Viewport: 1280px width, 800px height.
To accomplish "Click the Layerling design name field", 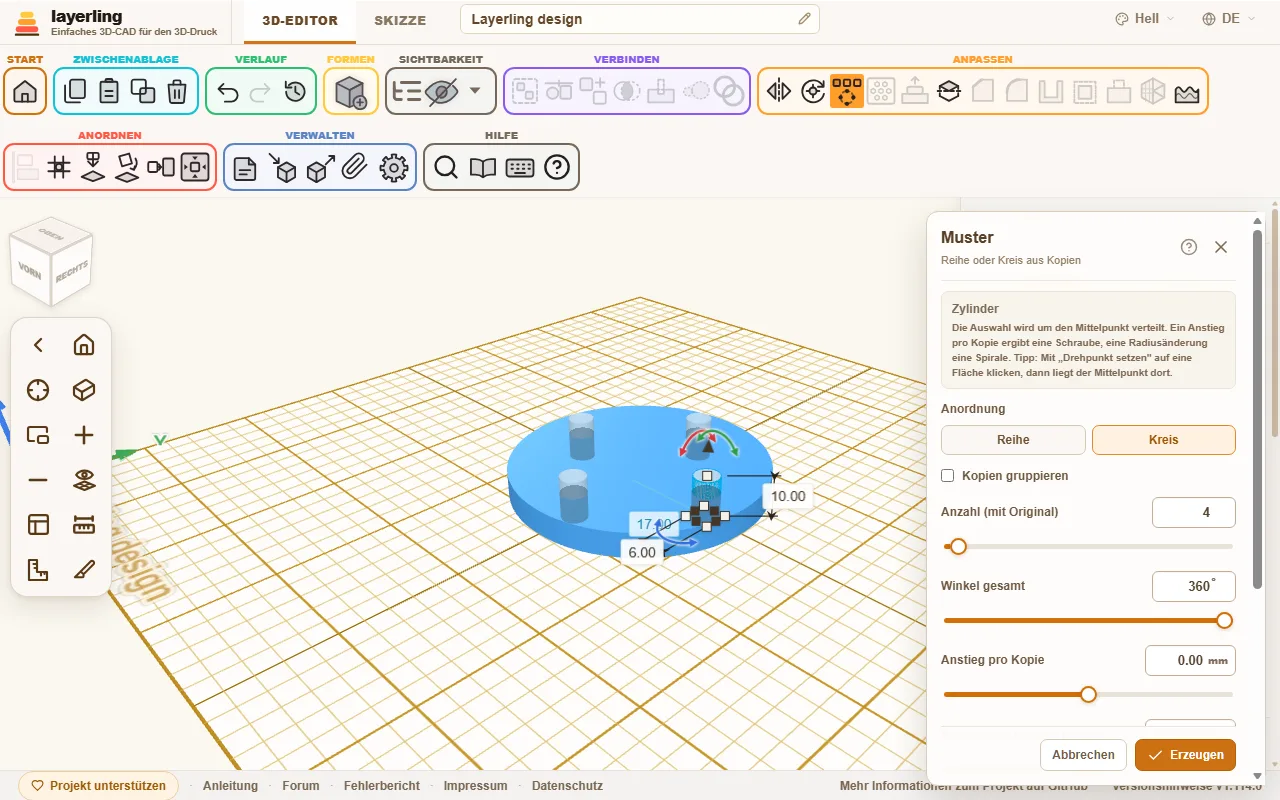I will pyautogui.click(x=640, y=19).
